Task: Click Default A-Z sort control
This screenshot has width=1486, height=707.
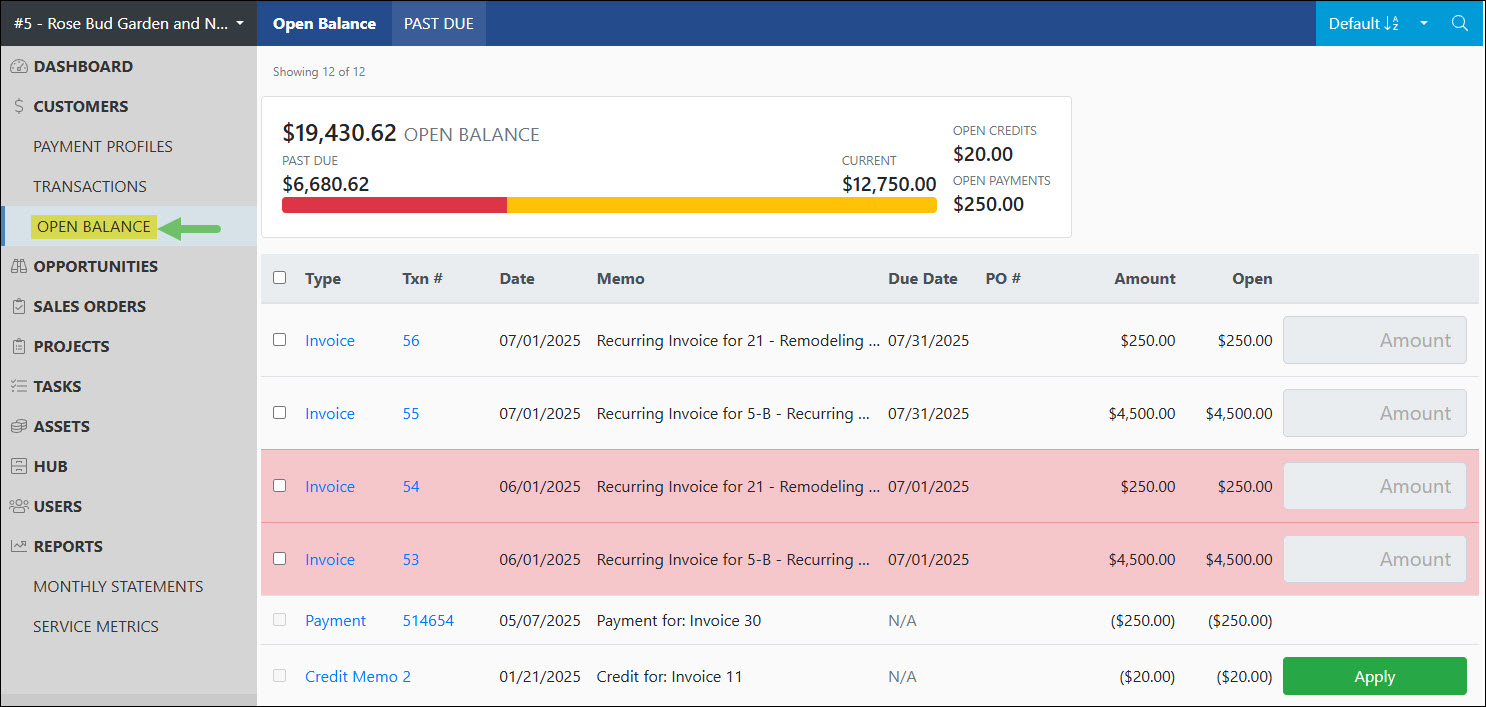Action: pos(1364,23)
